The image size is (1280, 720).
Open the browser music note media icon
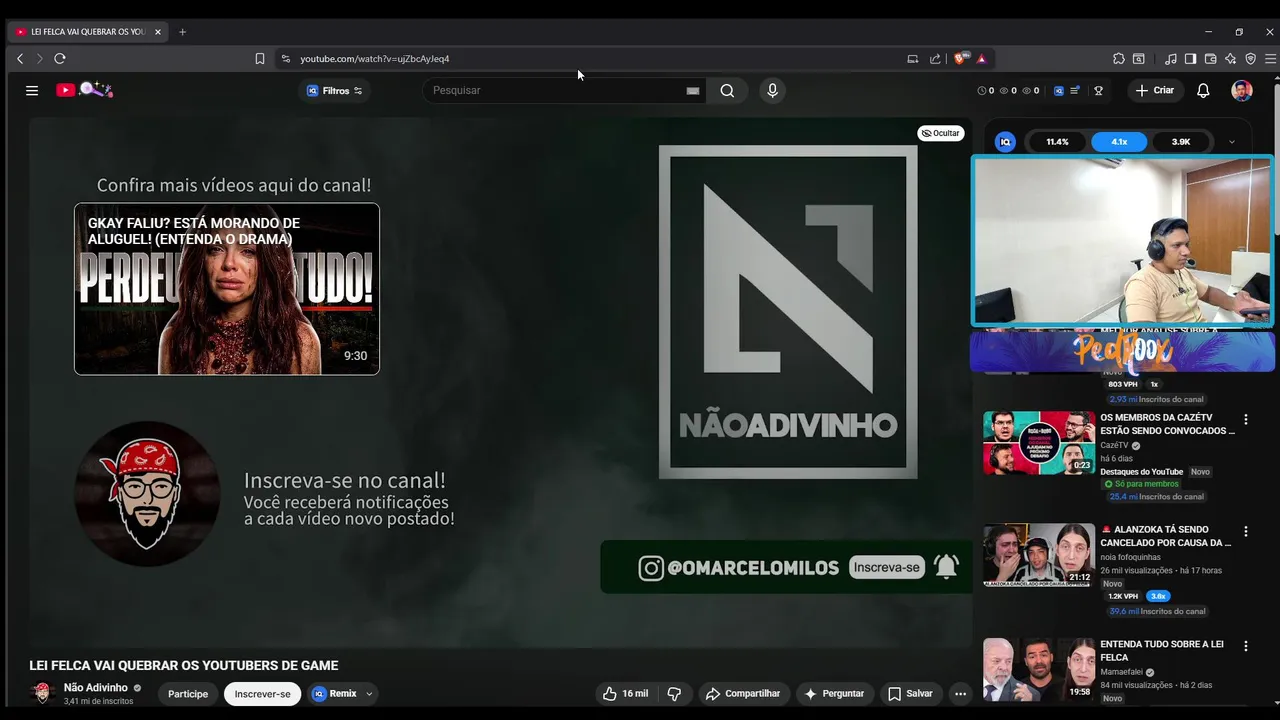pyautogui.click(x=1171, y=59)
